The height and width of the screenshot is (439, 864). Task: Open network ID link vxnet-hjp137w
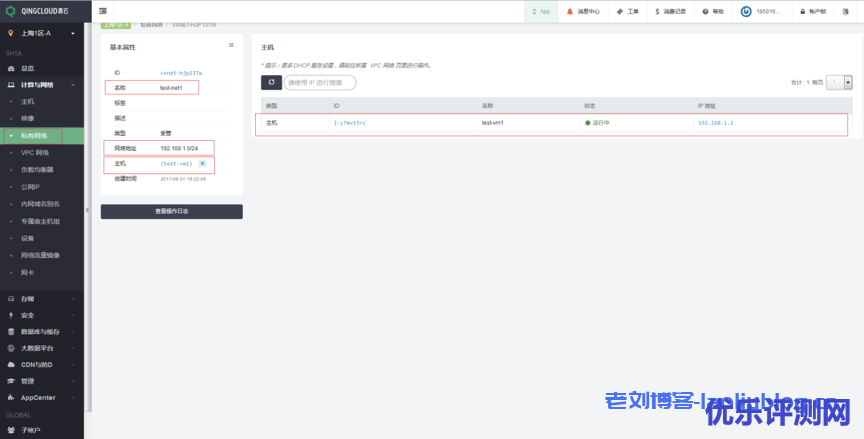(181, 73)
